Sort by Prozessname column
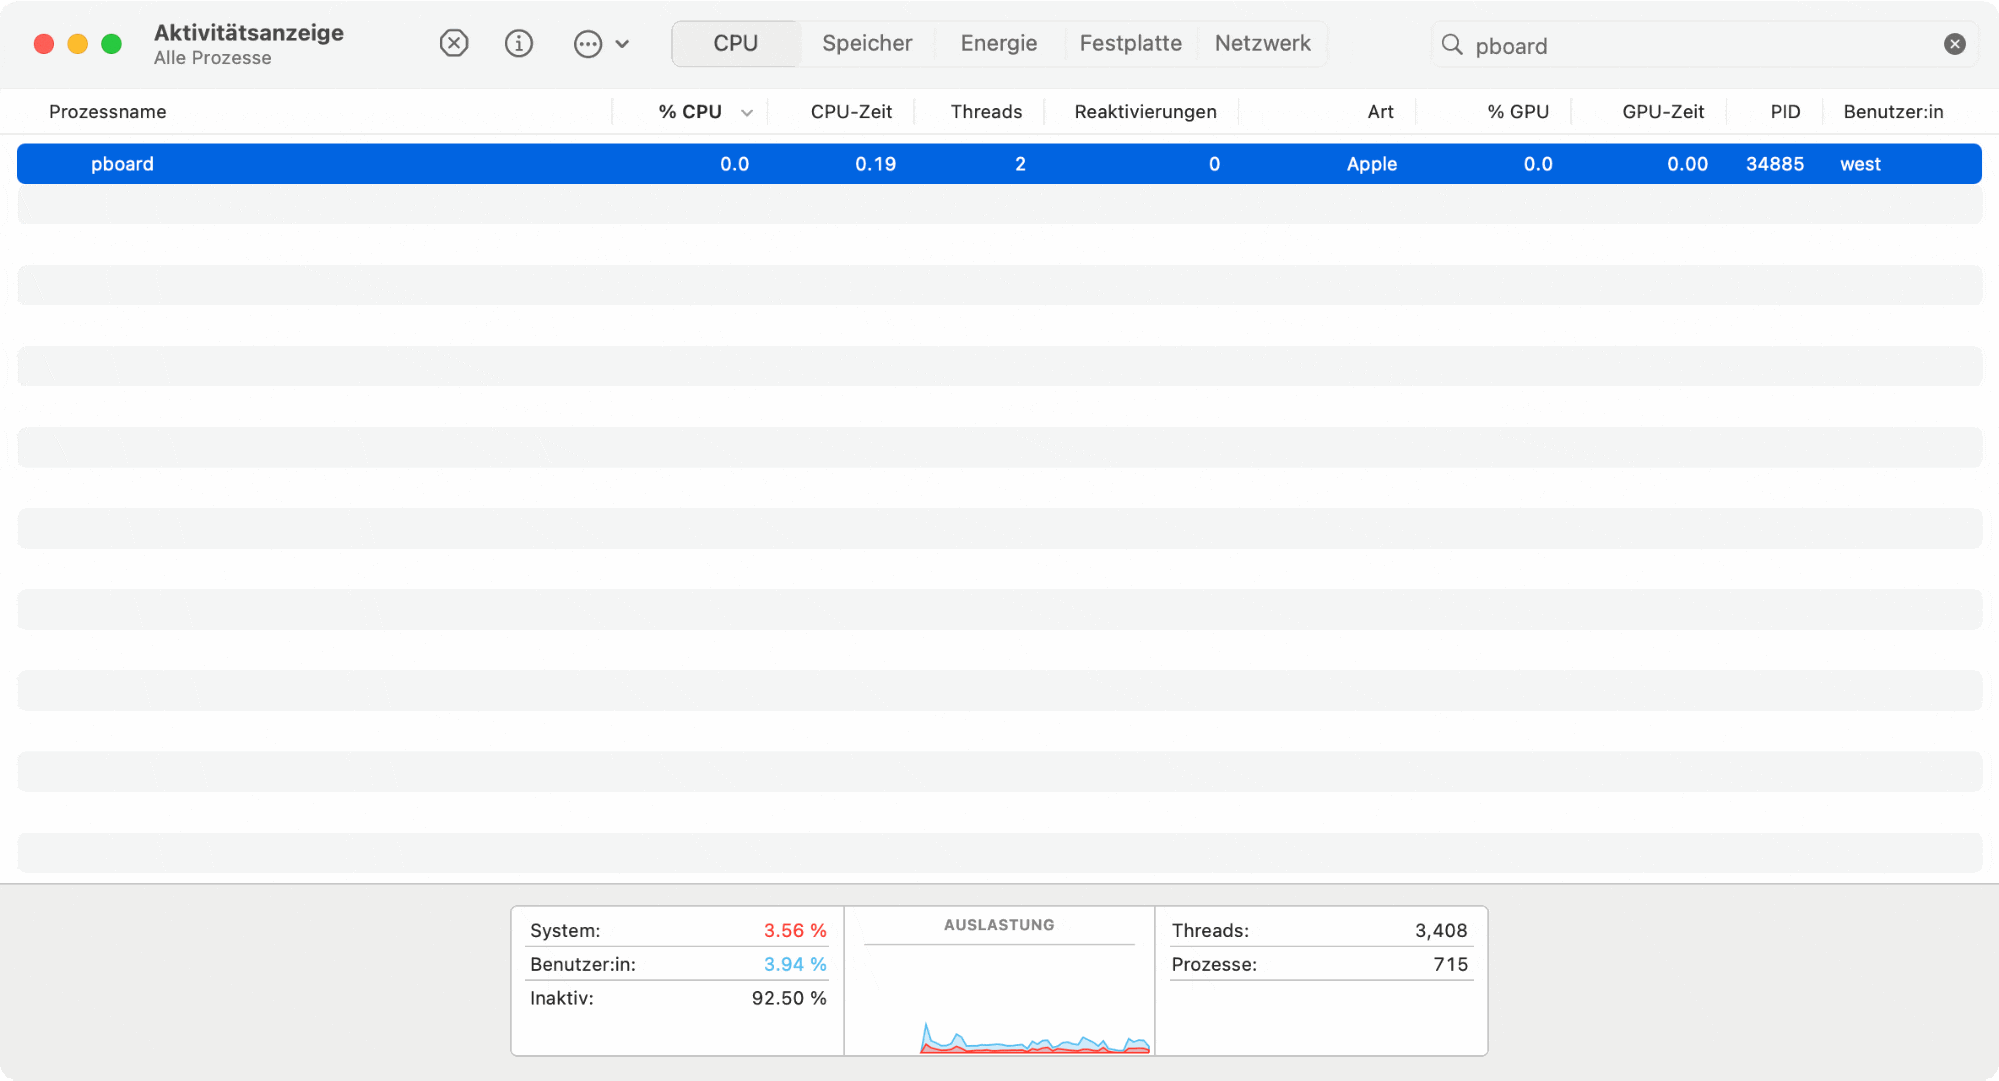This screenshot has width=1999, height=1081. 108,111
